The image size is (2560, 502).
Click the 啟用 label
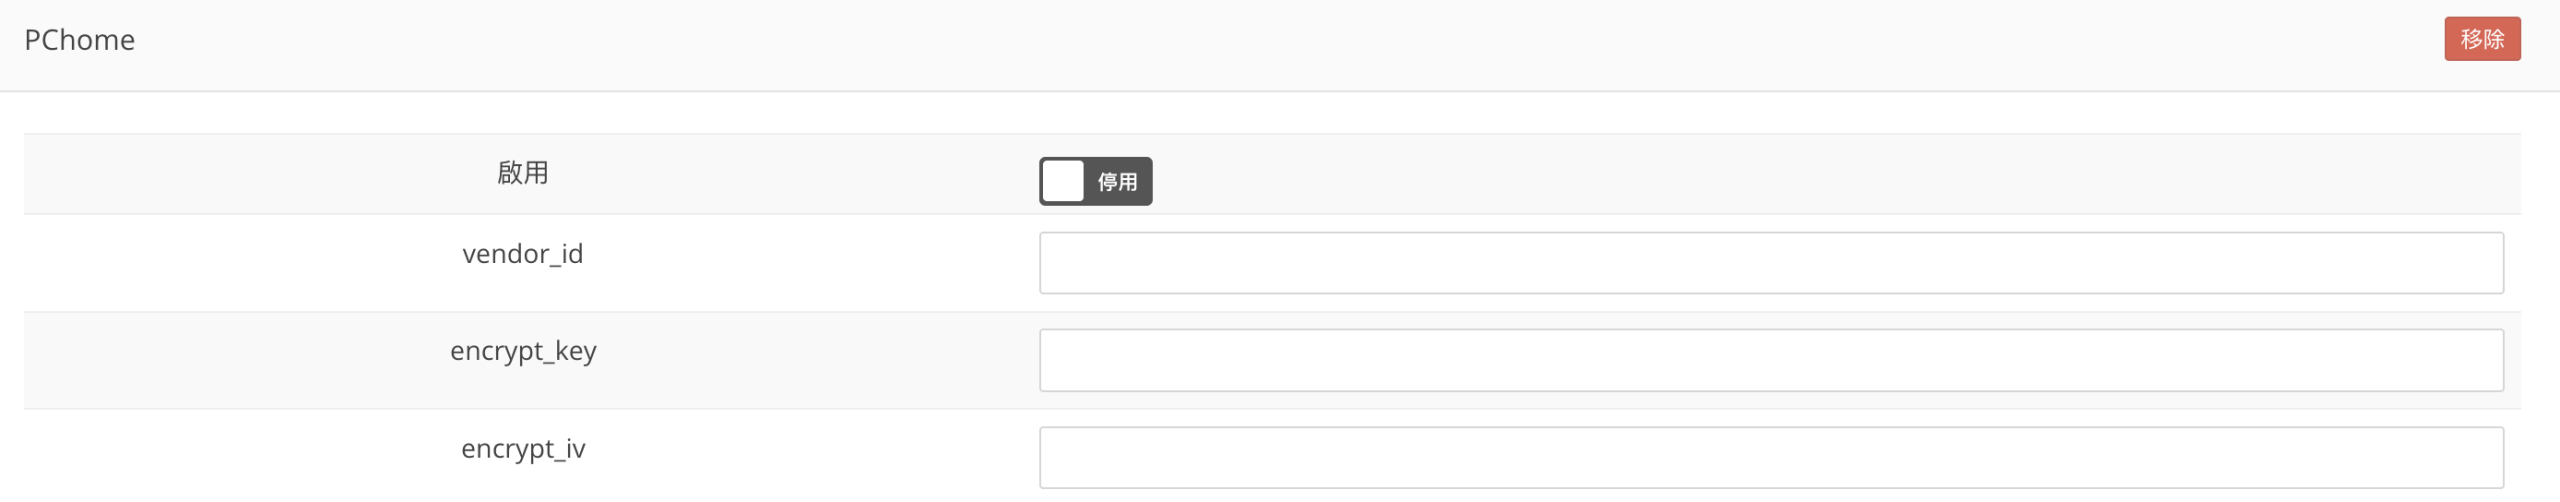coord(522,173)
